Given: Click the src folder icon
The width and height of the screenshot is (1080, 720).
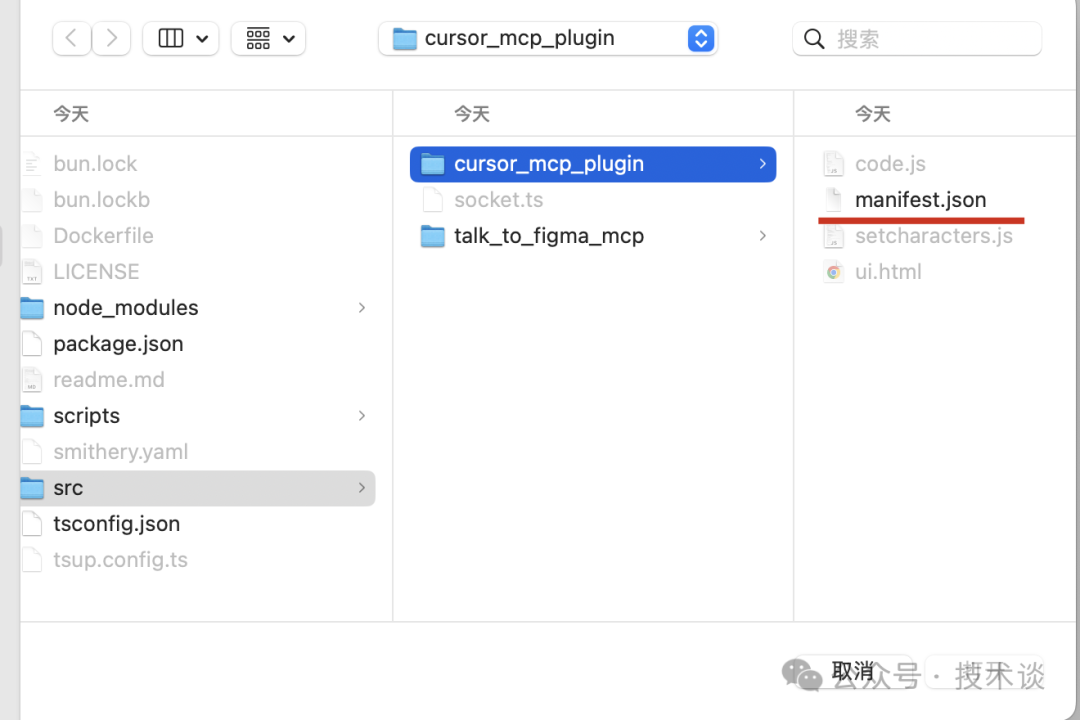Looking at the screenshot, I should coord(32,488).
